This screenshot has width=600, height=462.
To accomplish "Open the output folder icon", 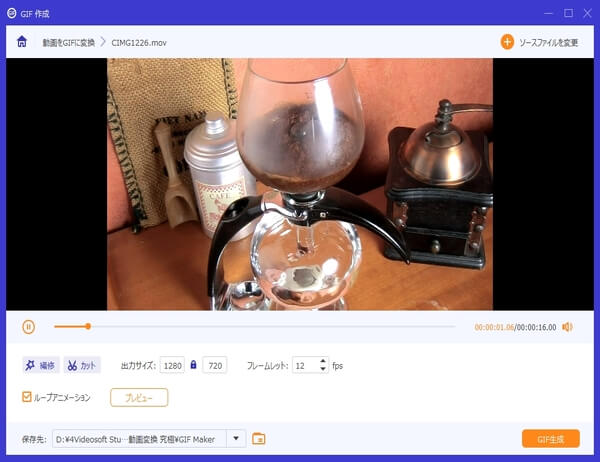I will [x=259, y=438].
